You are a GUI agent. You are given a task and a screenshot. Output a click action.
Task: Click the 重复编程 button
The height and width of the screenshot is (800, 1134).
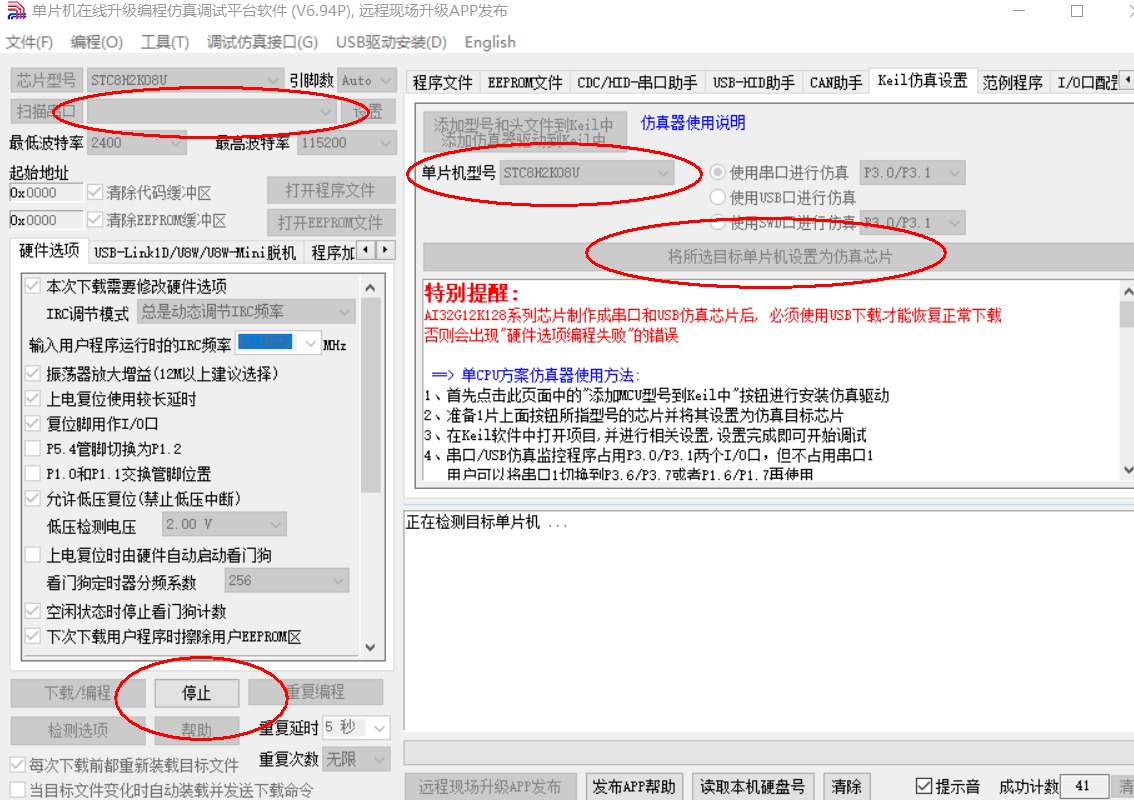pos(315,692)
